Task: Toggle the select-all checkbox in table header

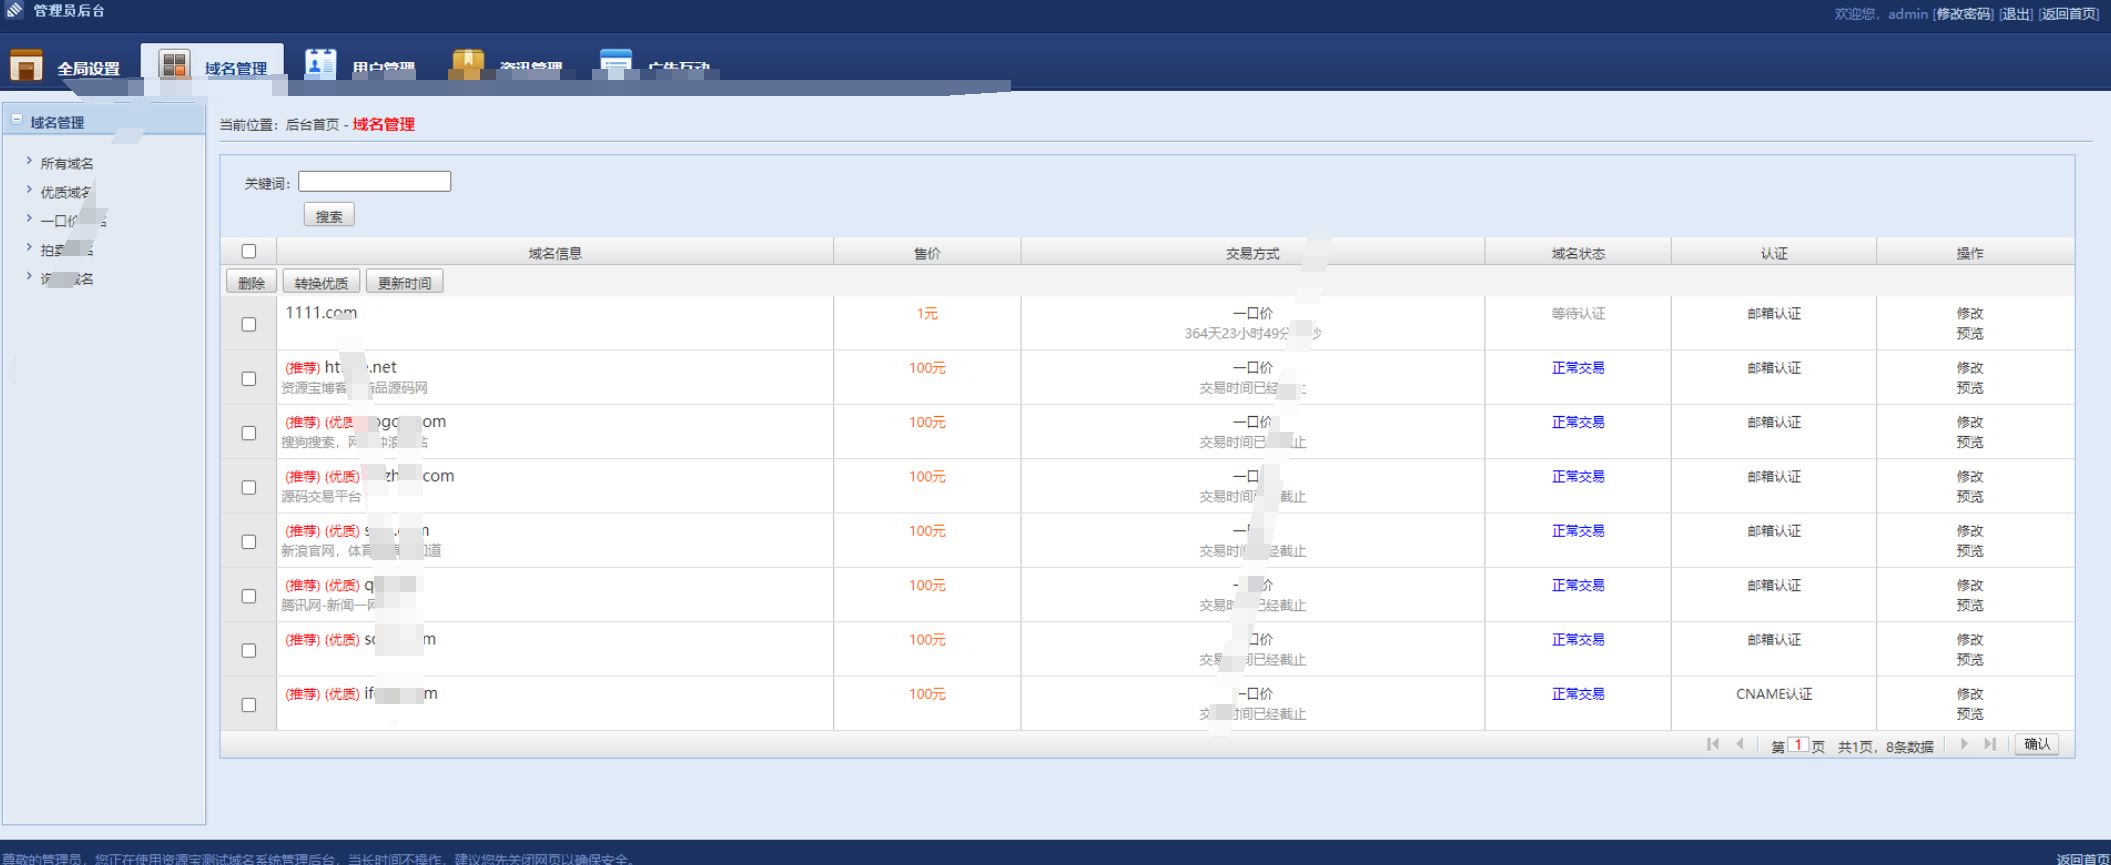Action: point(249,252)
